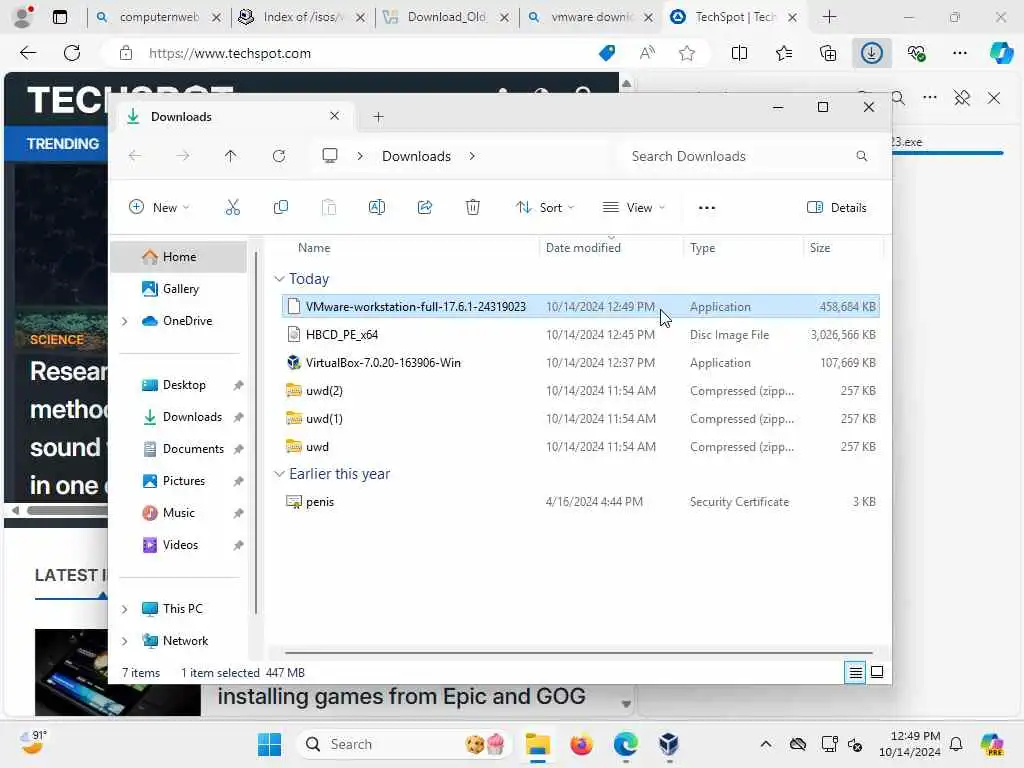Go up one folder level in Explorer
Screen dimensions: 1024x768
pos(231,156)
